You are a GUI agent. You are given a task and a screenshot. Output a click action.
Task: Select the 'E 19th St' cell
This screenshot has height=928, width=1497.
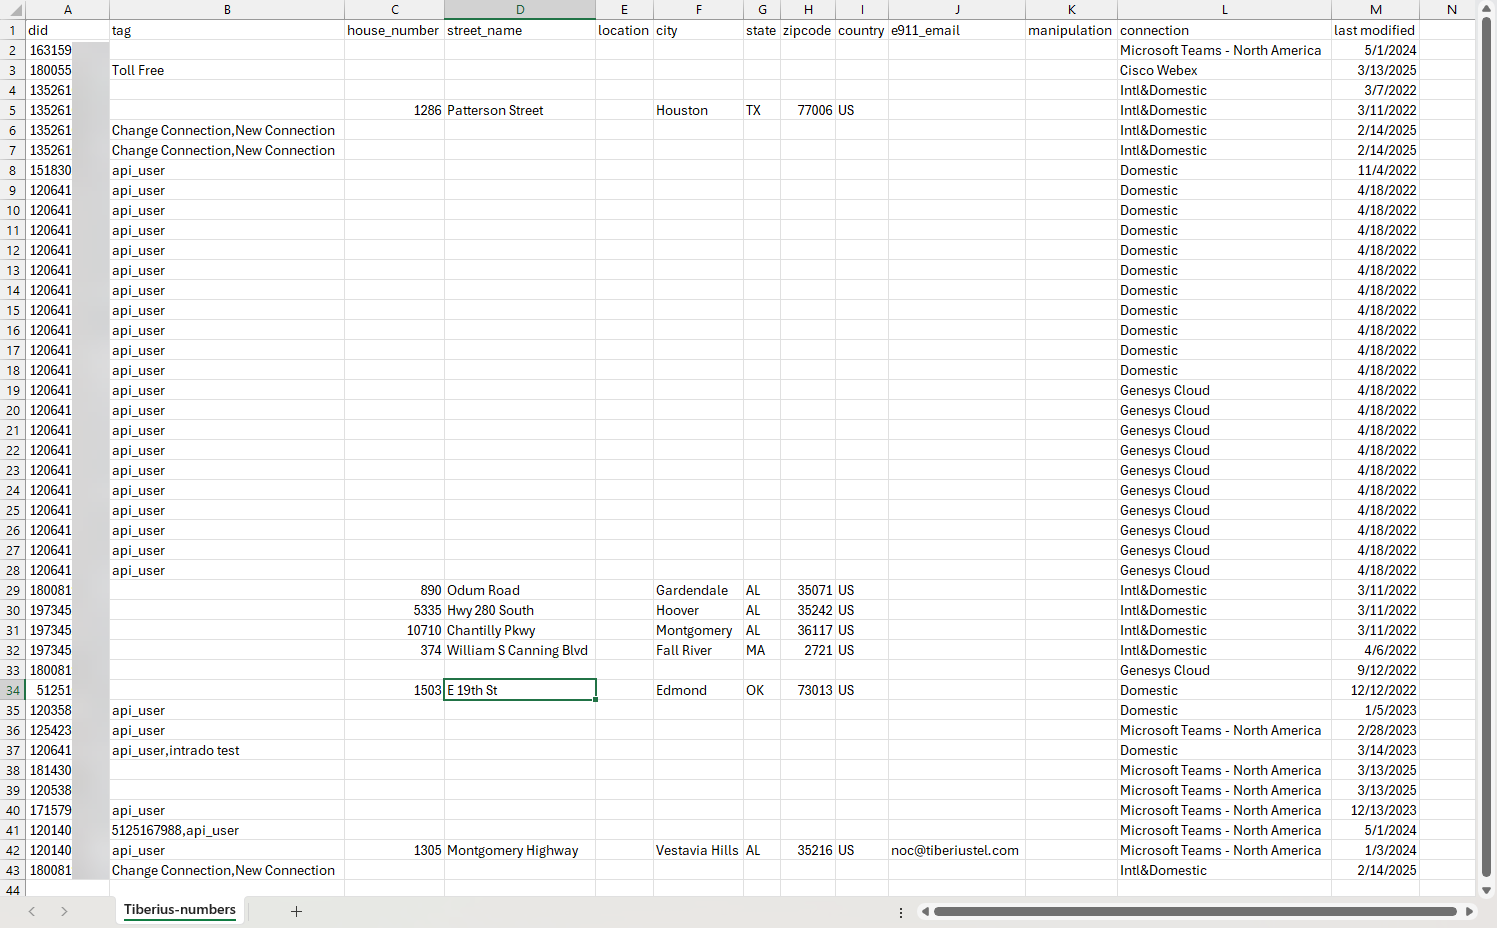tap(520, 690)
